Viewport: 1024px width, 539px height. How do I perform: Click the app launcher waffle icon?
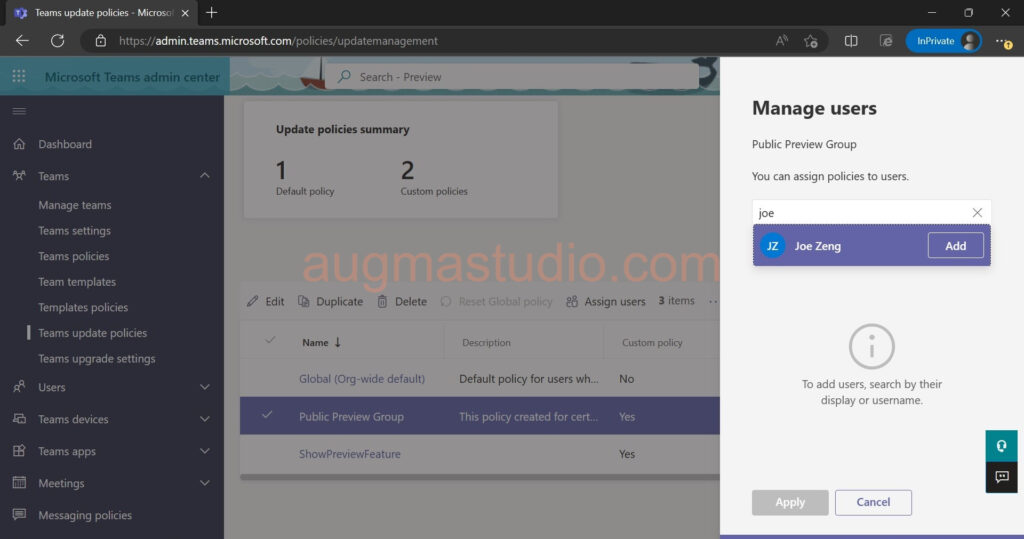point(19,77)
